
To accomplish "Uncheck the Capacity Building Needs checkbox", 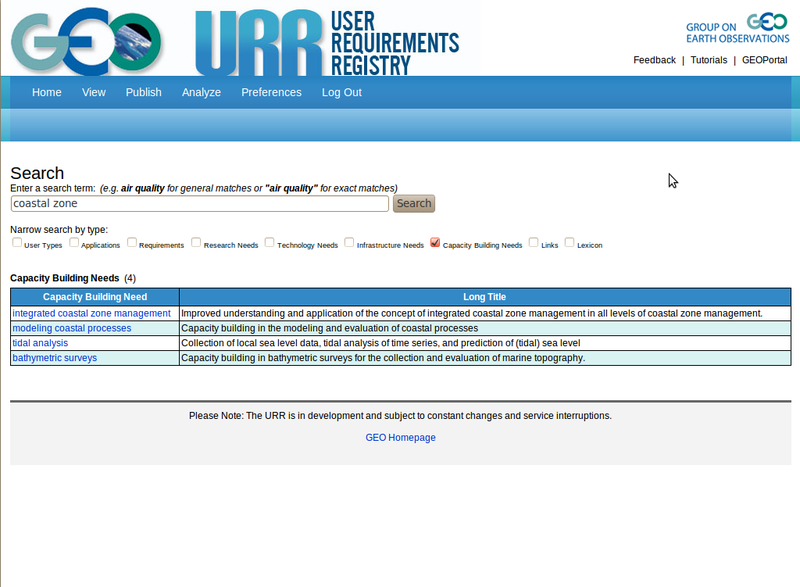I will click(x=435, y=242).
